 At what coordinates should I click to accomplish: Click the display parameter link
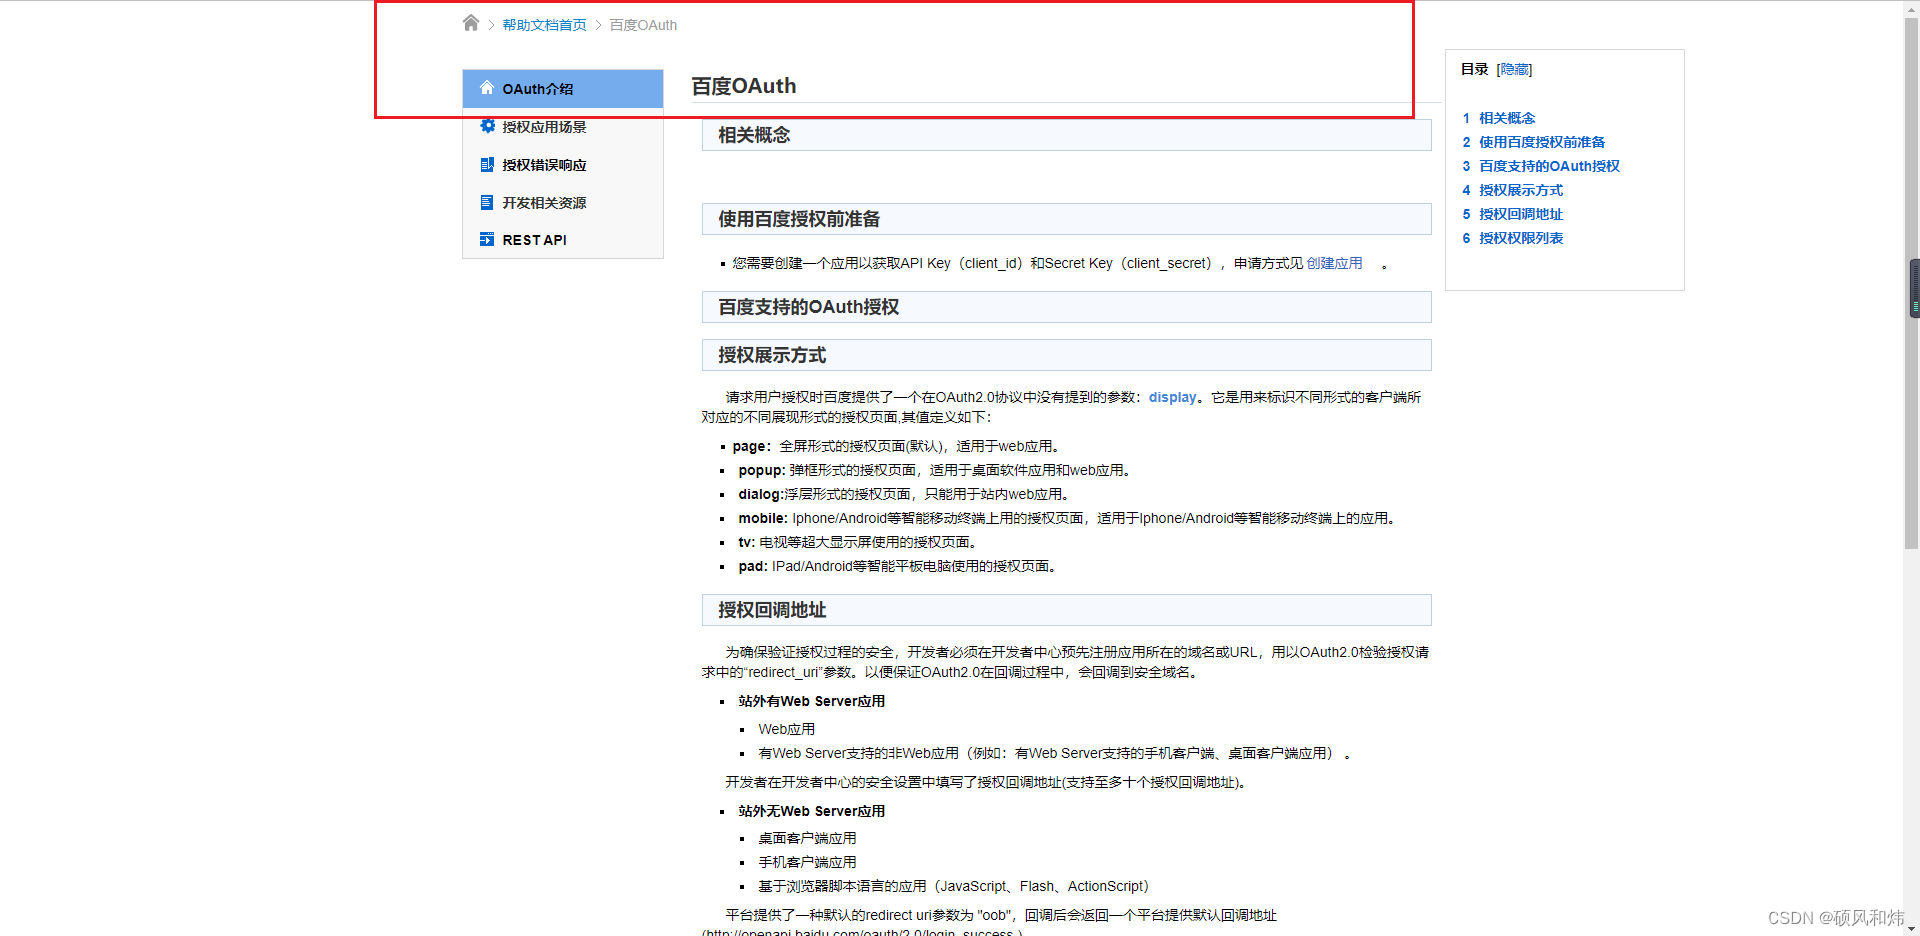tap(1172, 397)
